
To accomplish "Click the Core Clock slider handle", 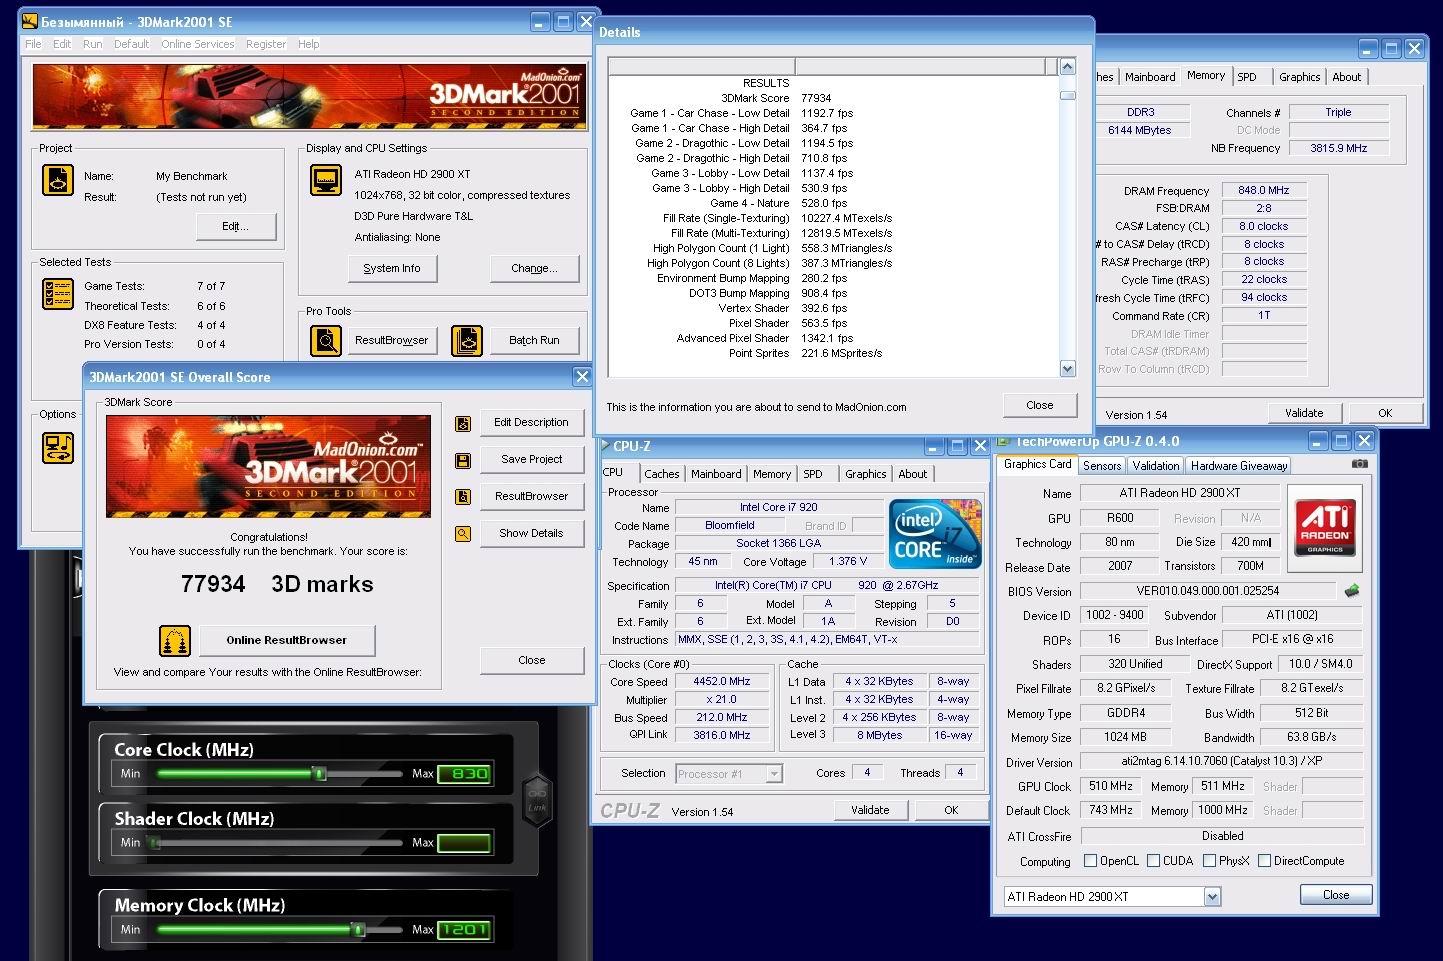I will point(319,773).
